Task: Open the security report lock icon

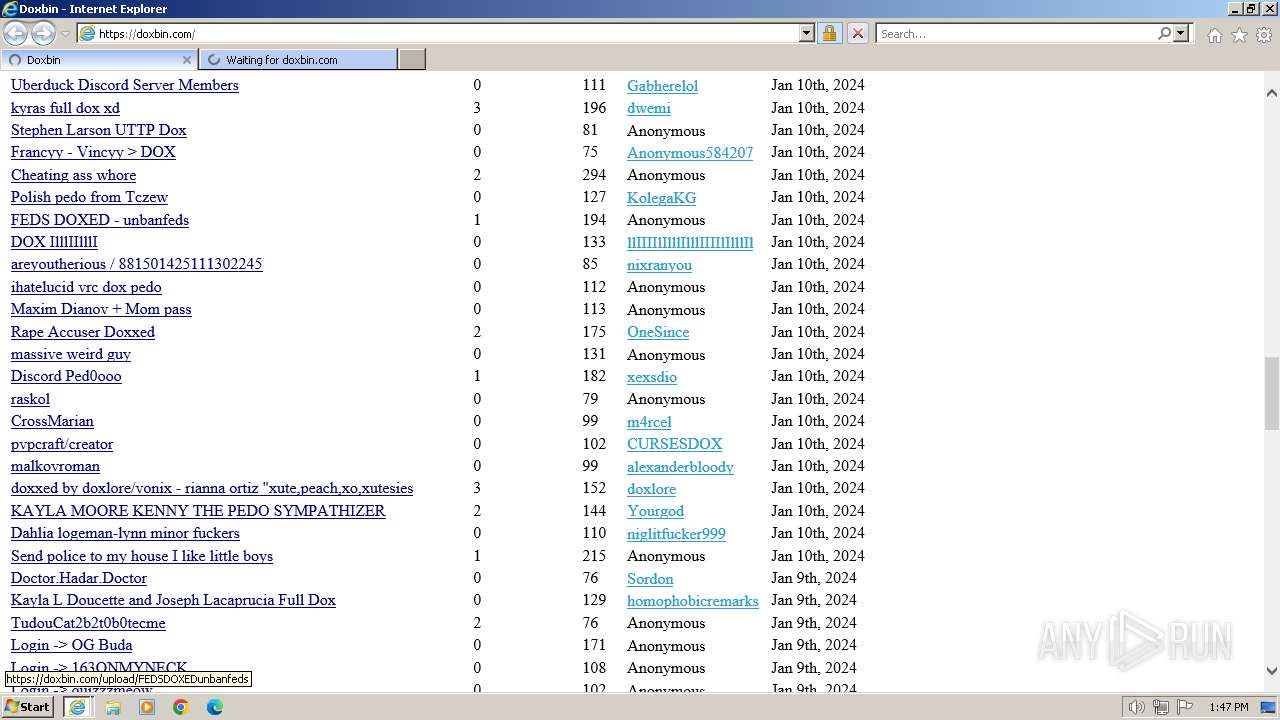Action: pyautogui.click(x=829, y=33)
